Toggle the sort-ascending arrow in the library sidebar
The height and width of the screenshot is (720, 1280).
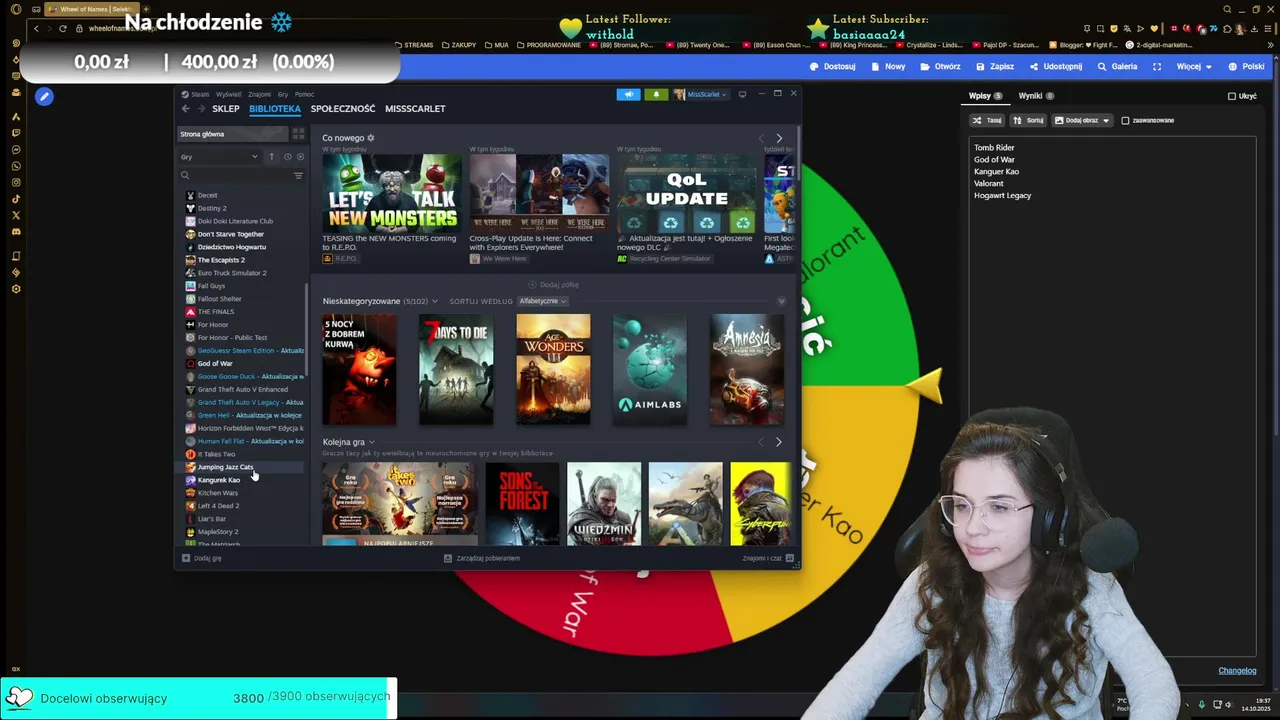click(x=271, y=157)
